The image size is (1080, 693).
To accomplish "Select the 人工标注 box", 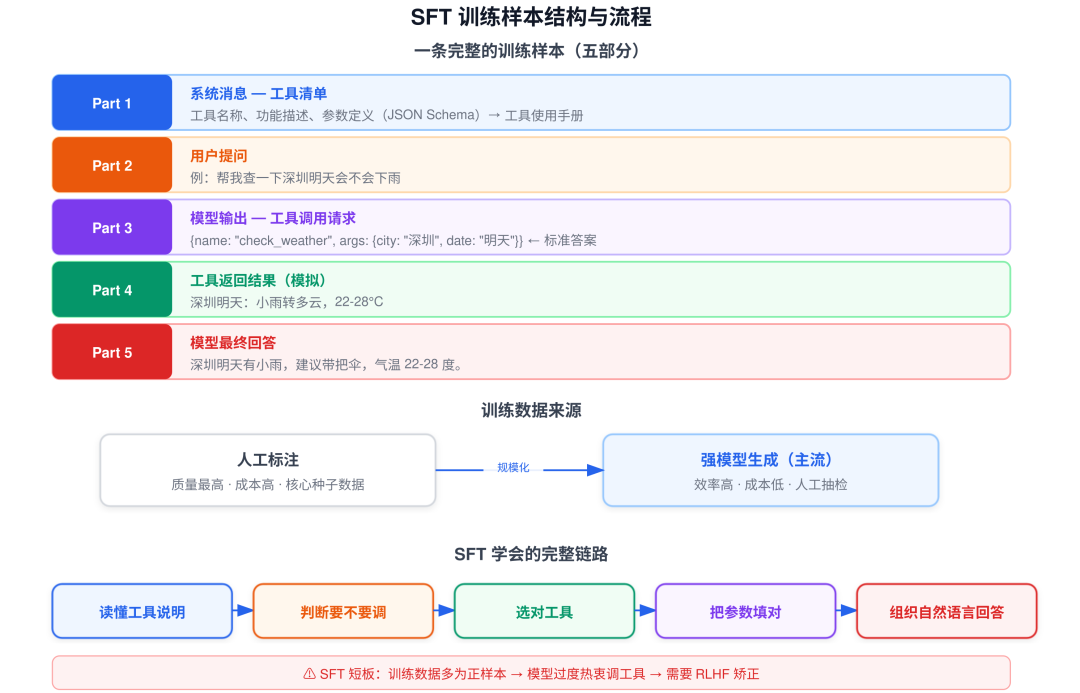I will pyautogui.click(x=268, y=470).
